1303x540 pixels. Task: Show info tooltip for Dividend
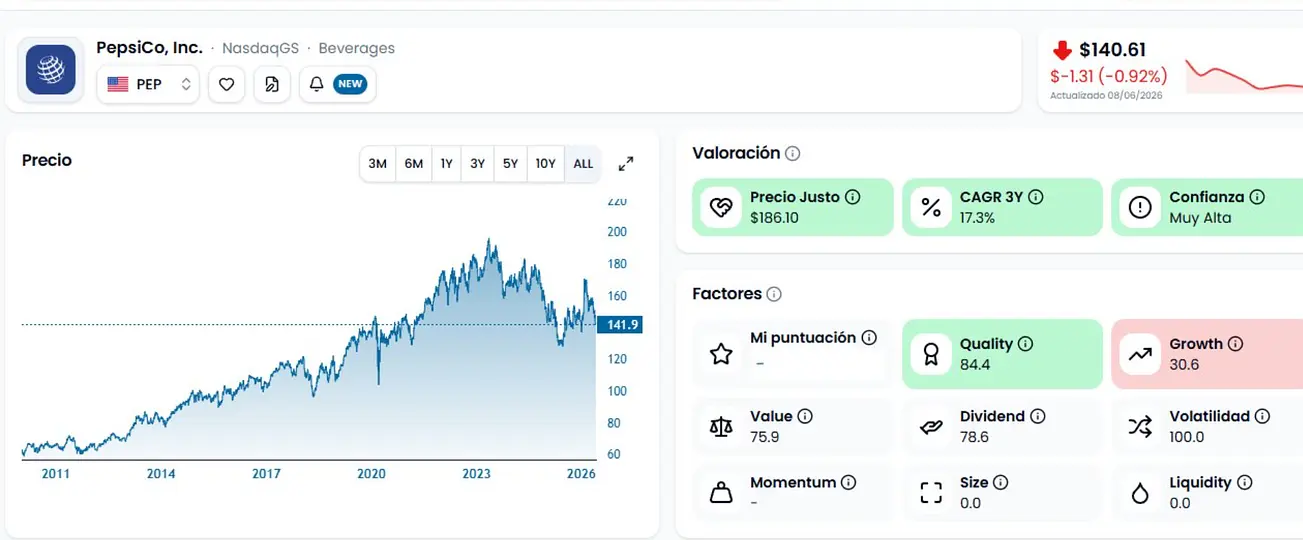click(x=1038, y=416)
